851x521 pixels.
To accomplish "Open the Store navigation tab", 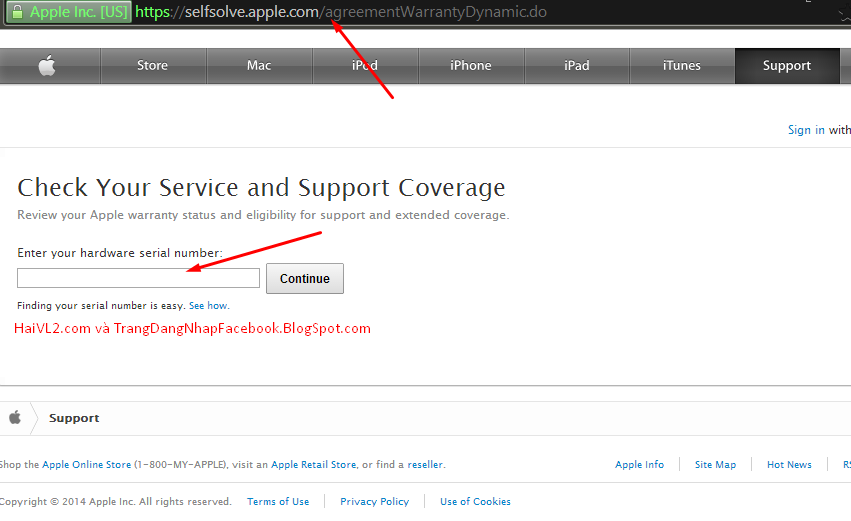I will tap(153, 66).
